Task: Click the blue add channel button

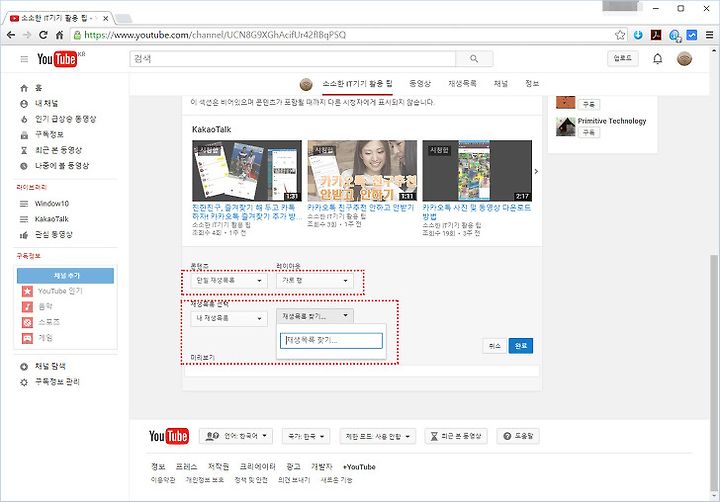Action: coord(66,276)
